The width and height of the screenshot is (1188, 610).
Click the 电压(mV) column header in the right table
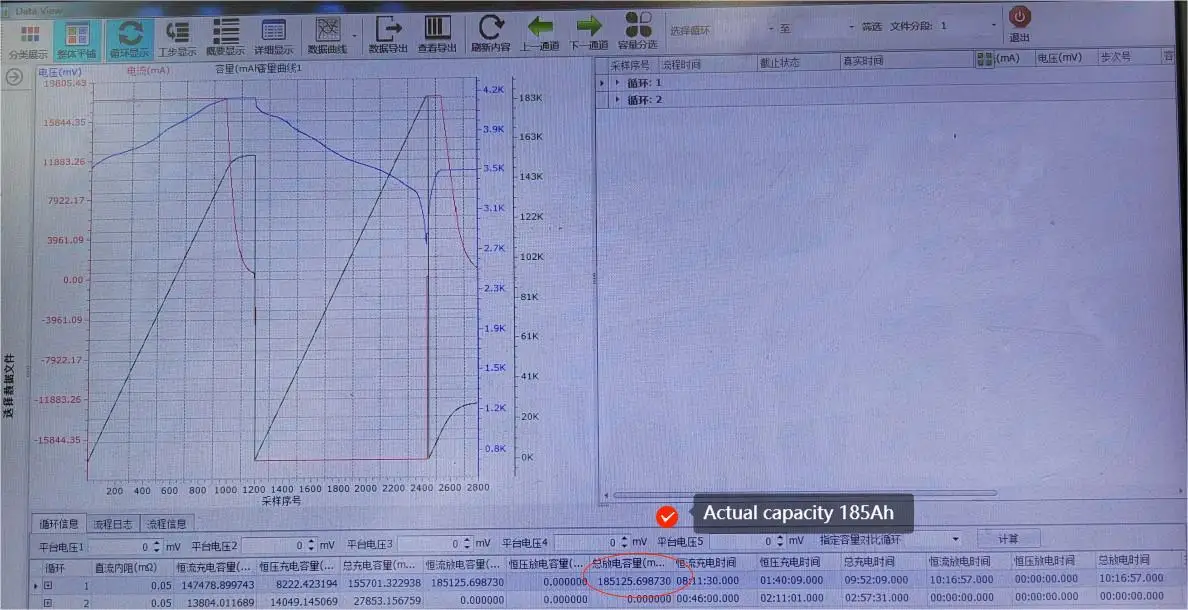pyautogui.click(x=1059, y=58)
